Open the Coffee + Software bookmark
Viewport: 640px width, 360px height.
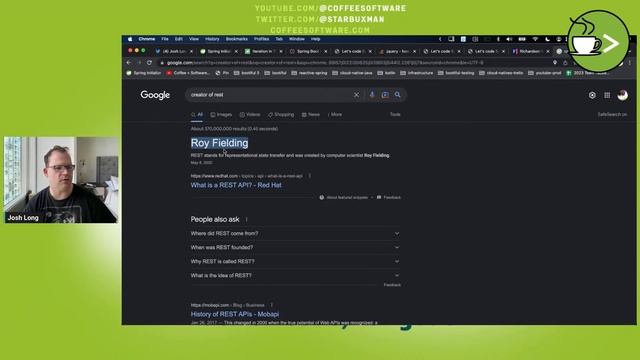coord(188,73)
